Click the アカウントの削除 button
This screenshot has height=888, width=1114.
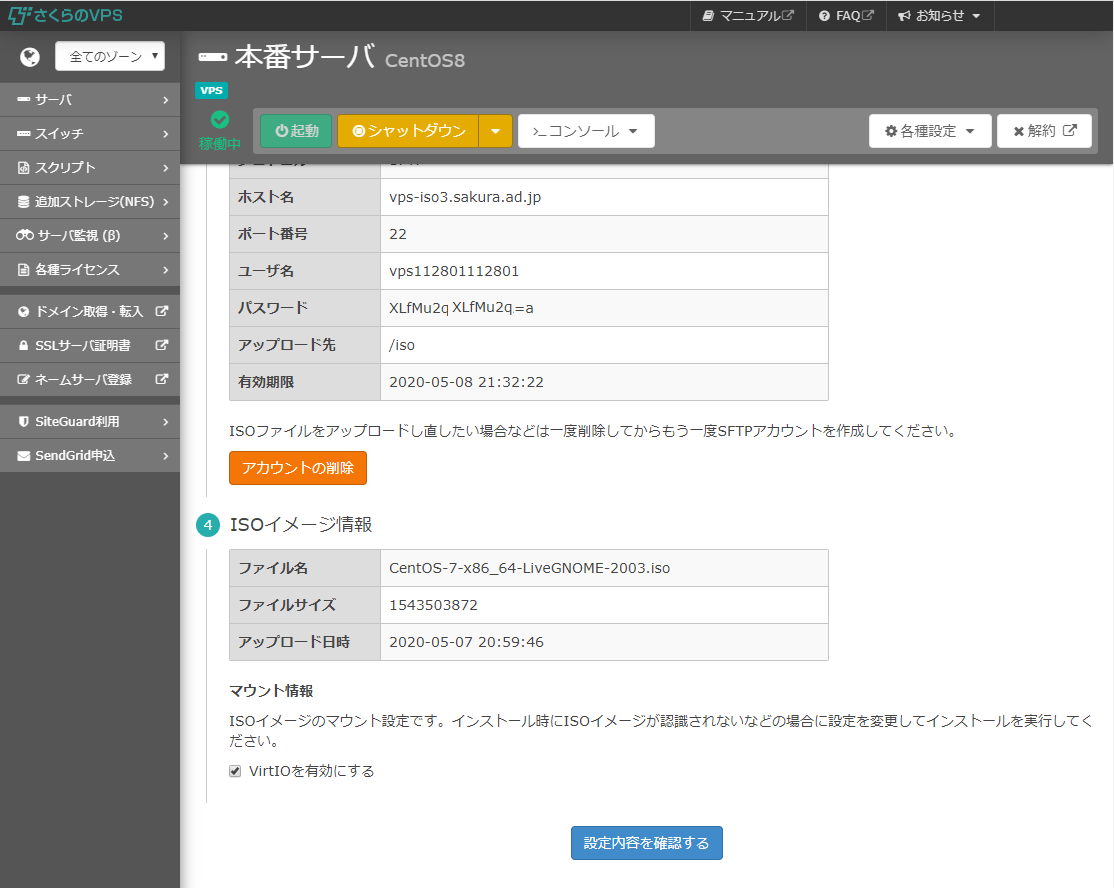298,468
